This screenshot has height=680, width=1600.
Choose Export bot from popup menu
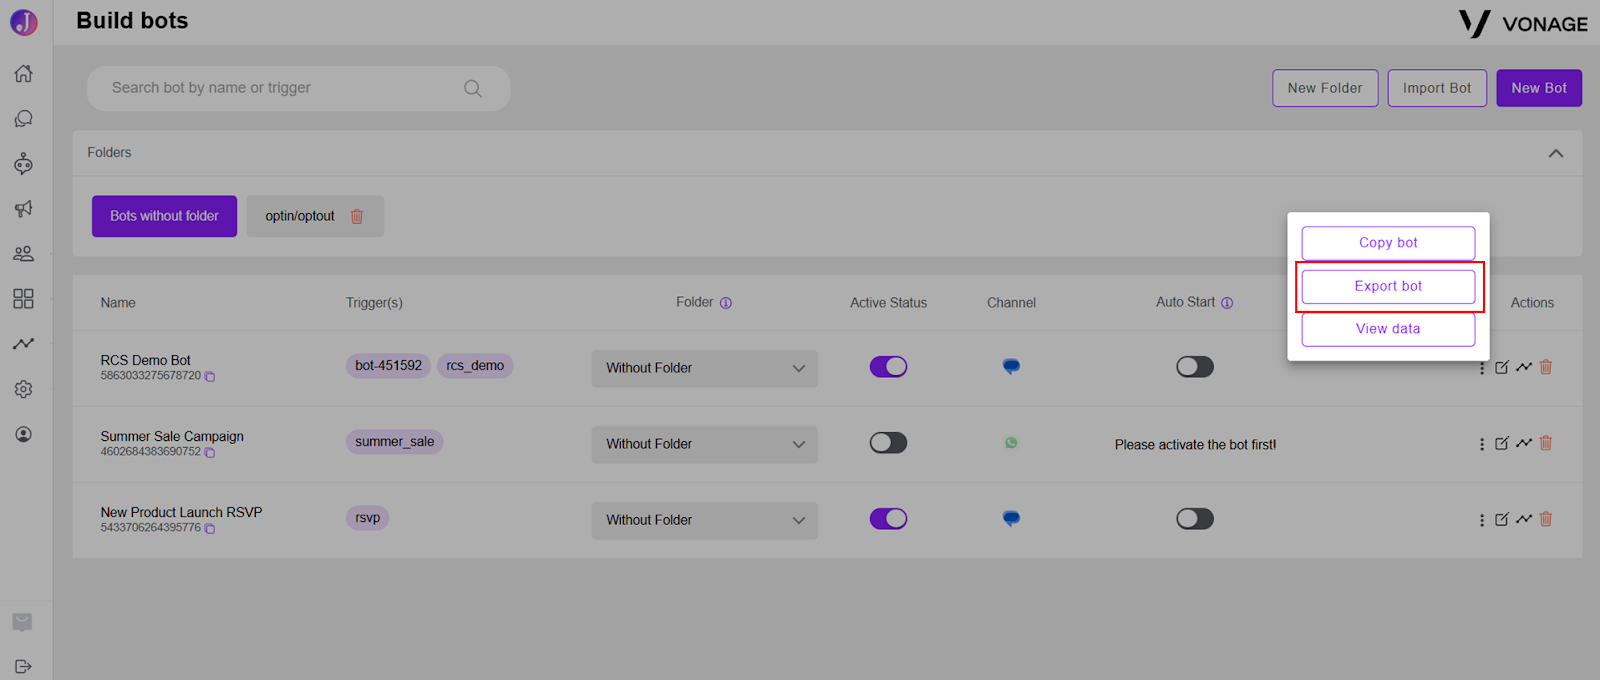coord(1388,286)
